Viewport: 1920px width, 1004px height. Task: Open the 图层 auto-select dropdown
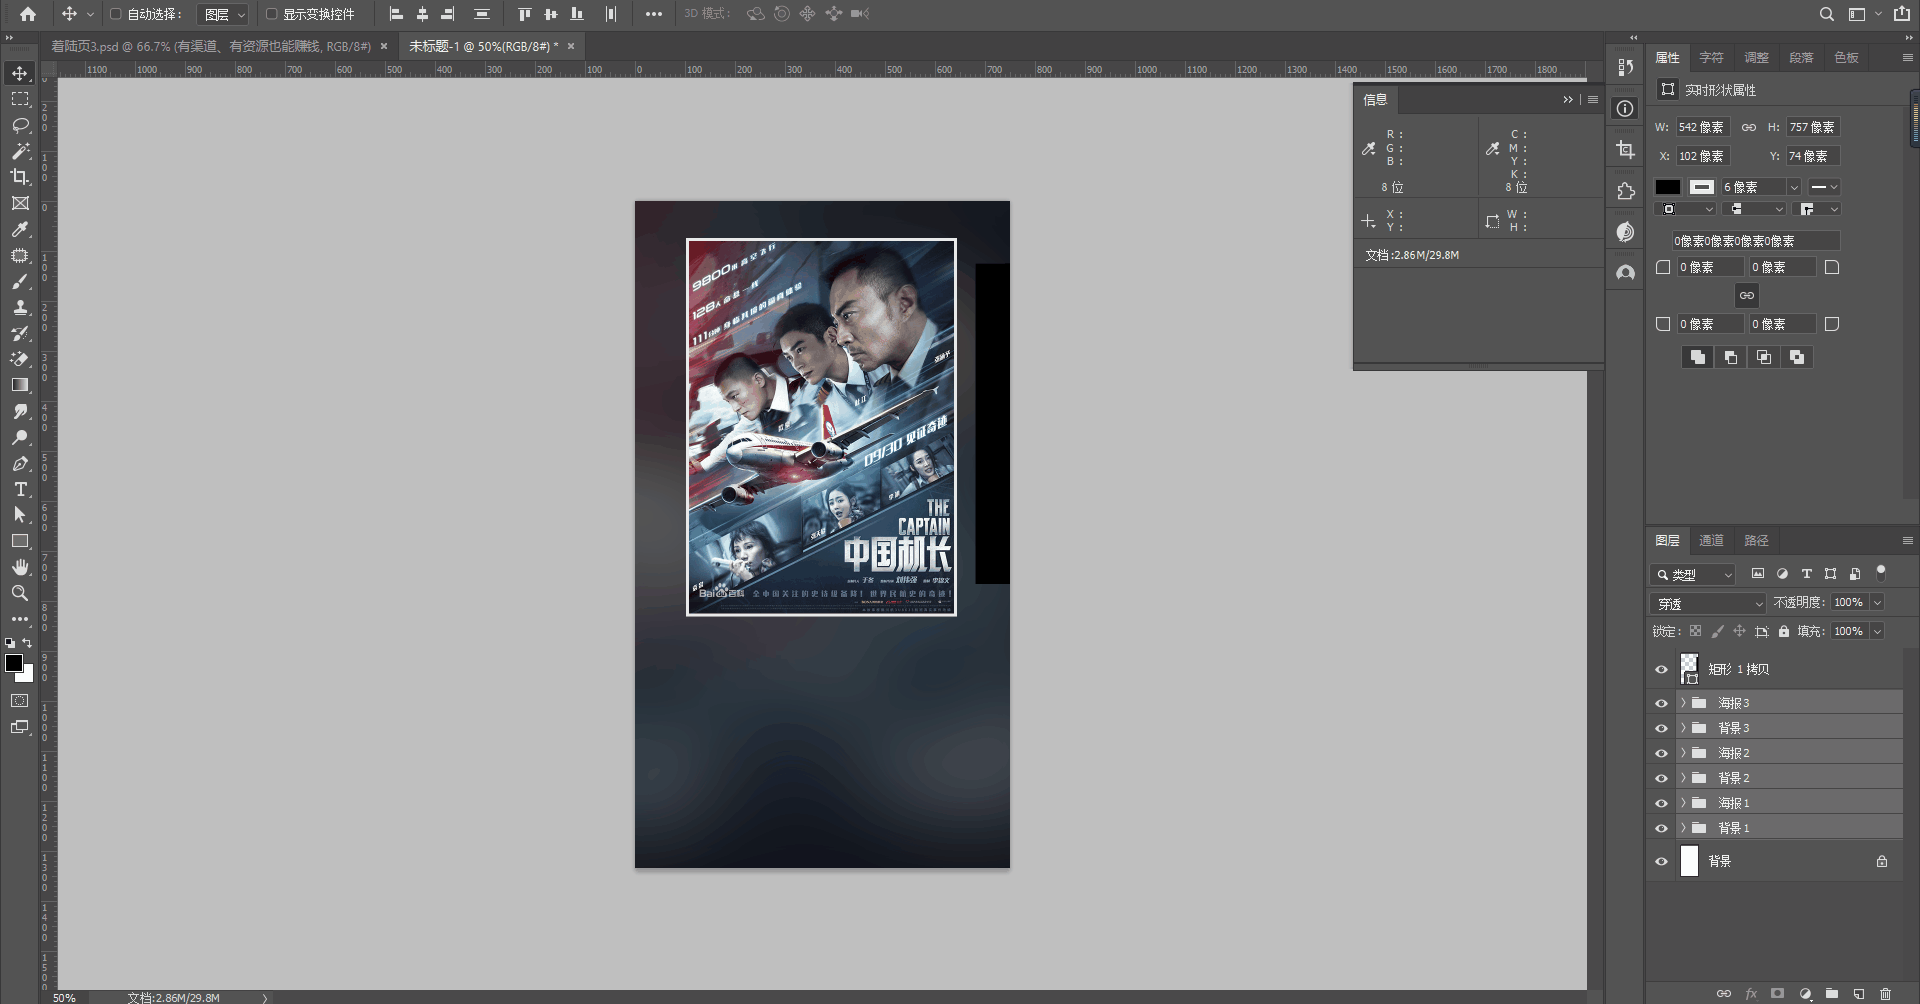coord(222,14)
